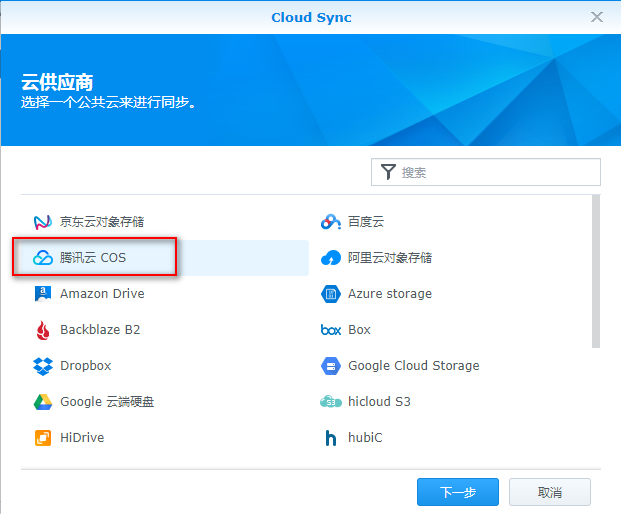Click the Amazon Drive icon
621x514 pixels.
[x=42, y=294]
